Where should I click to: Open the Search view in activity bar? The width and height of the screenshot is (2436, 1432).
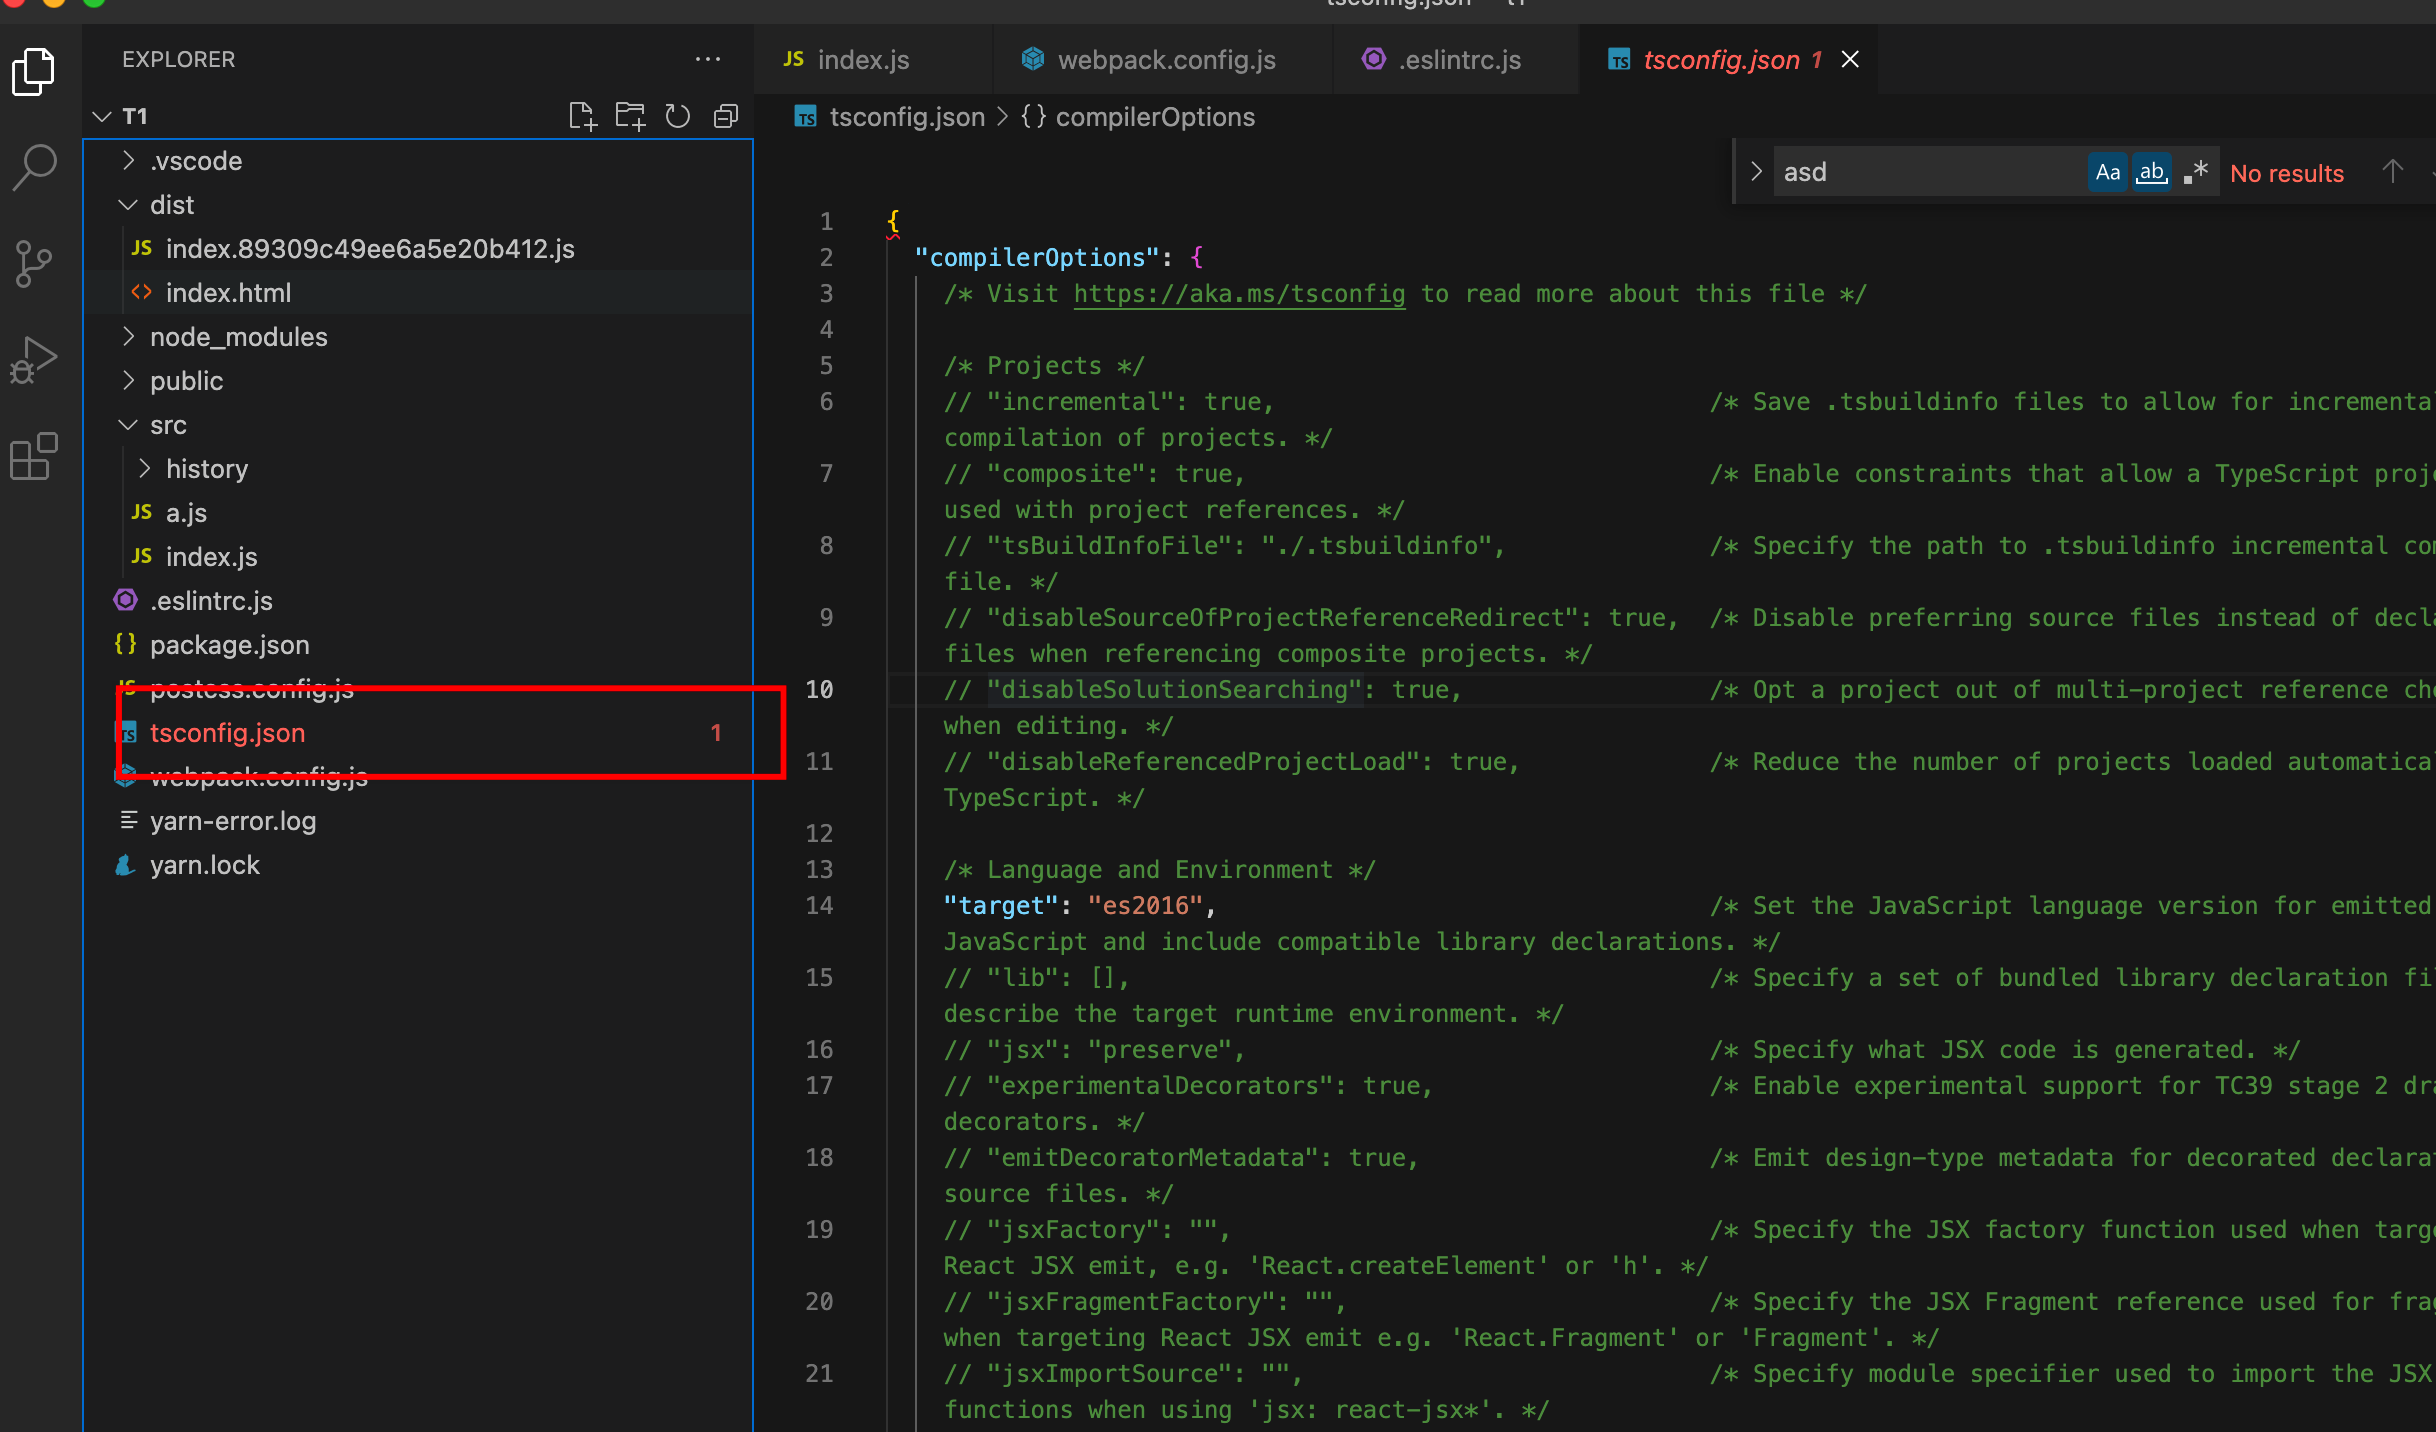(x=34, y=167)
